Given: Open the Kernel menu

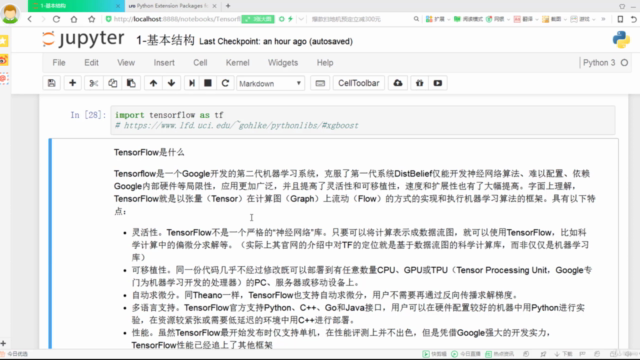Looking at the screenshot, I should click(238, 63).
